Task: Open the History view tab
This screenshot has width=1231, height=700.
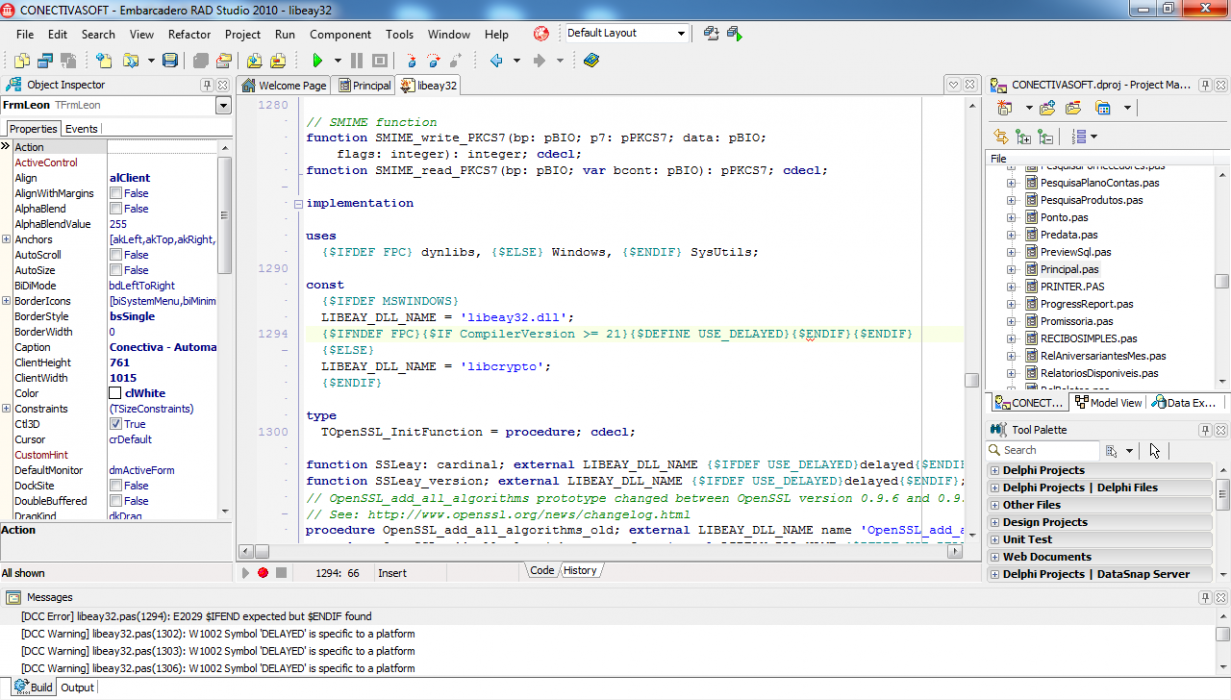Action: click(x=579, y=570)
